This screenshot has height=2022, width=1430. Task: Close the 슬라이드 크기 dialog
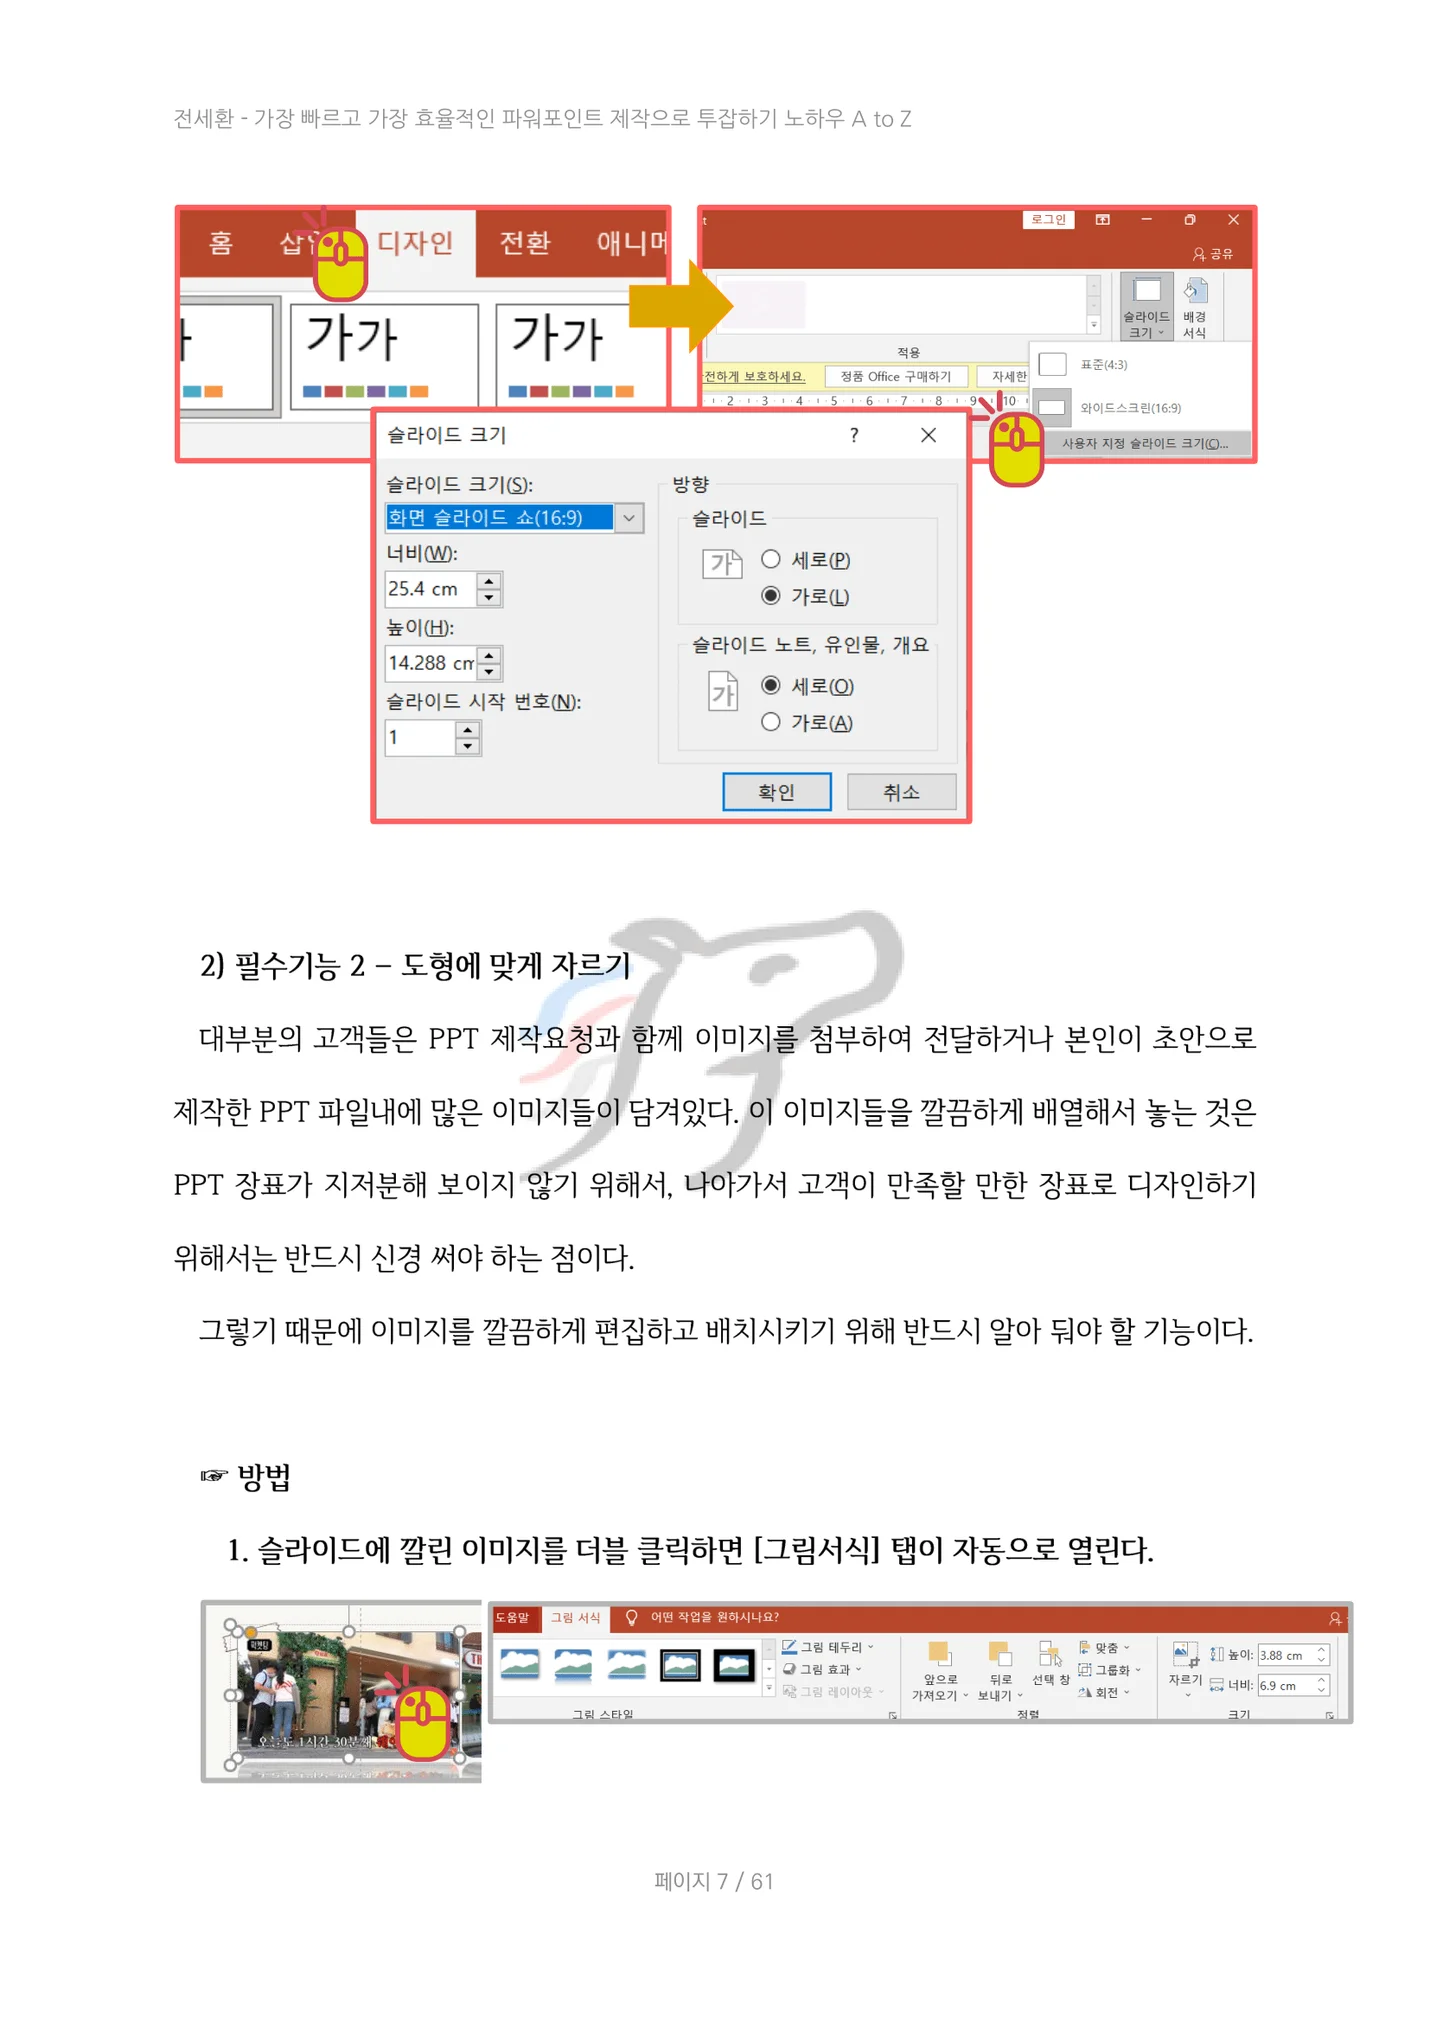pyautogui.click(x=927, y=435)
